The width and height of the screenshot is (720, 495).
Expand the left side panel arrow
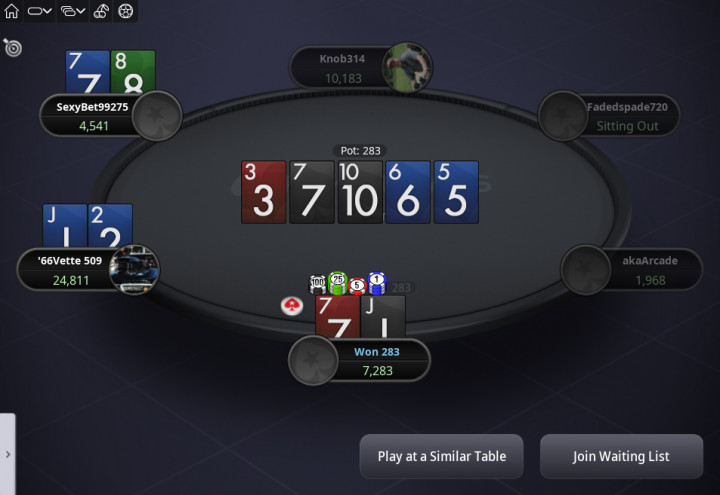coord(8,454)
